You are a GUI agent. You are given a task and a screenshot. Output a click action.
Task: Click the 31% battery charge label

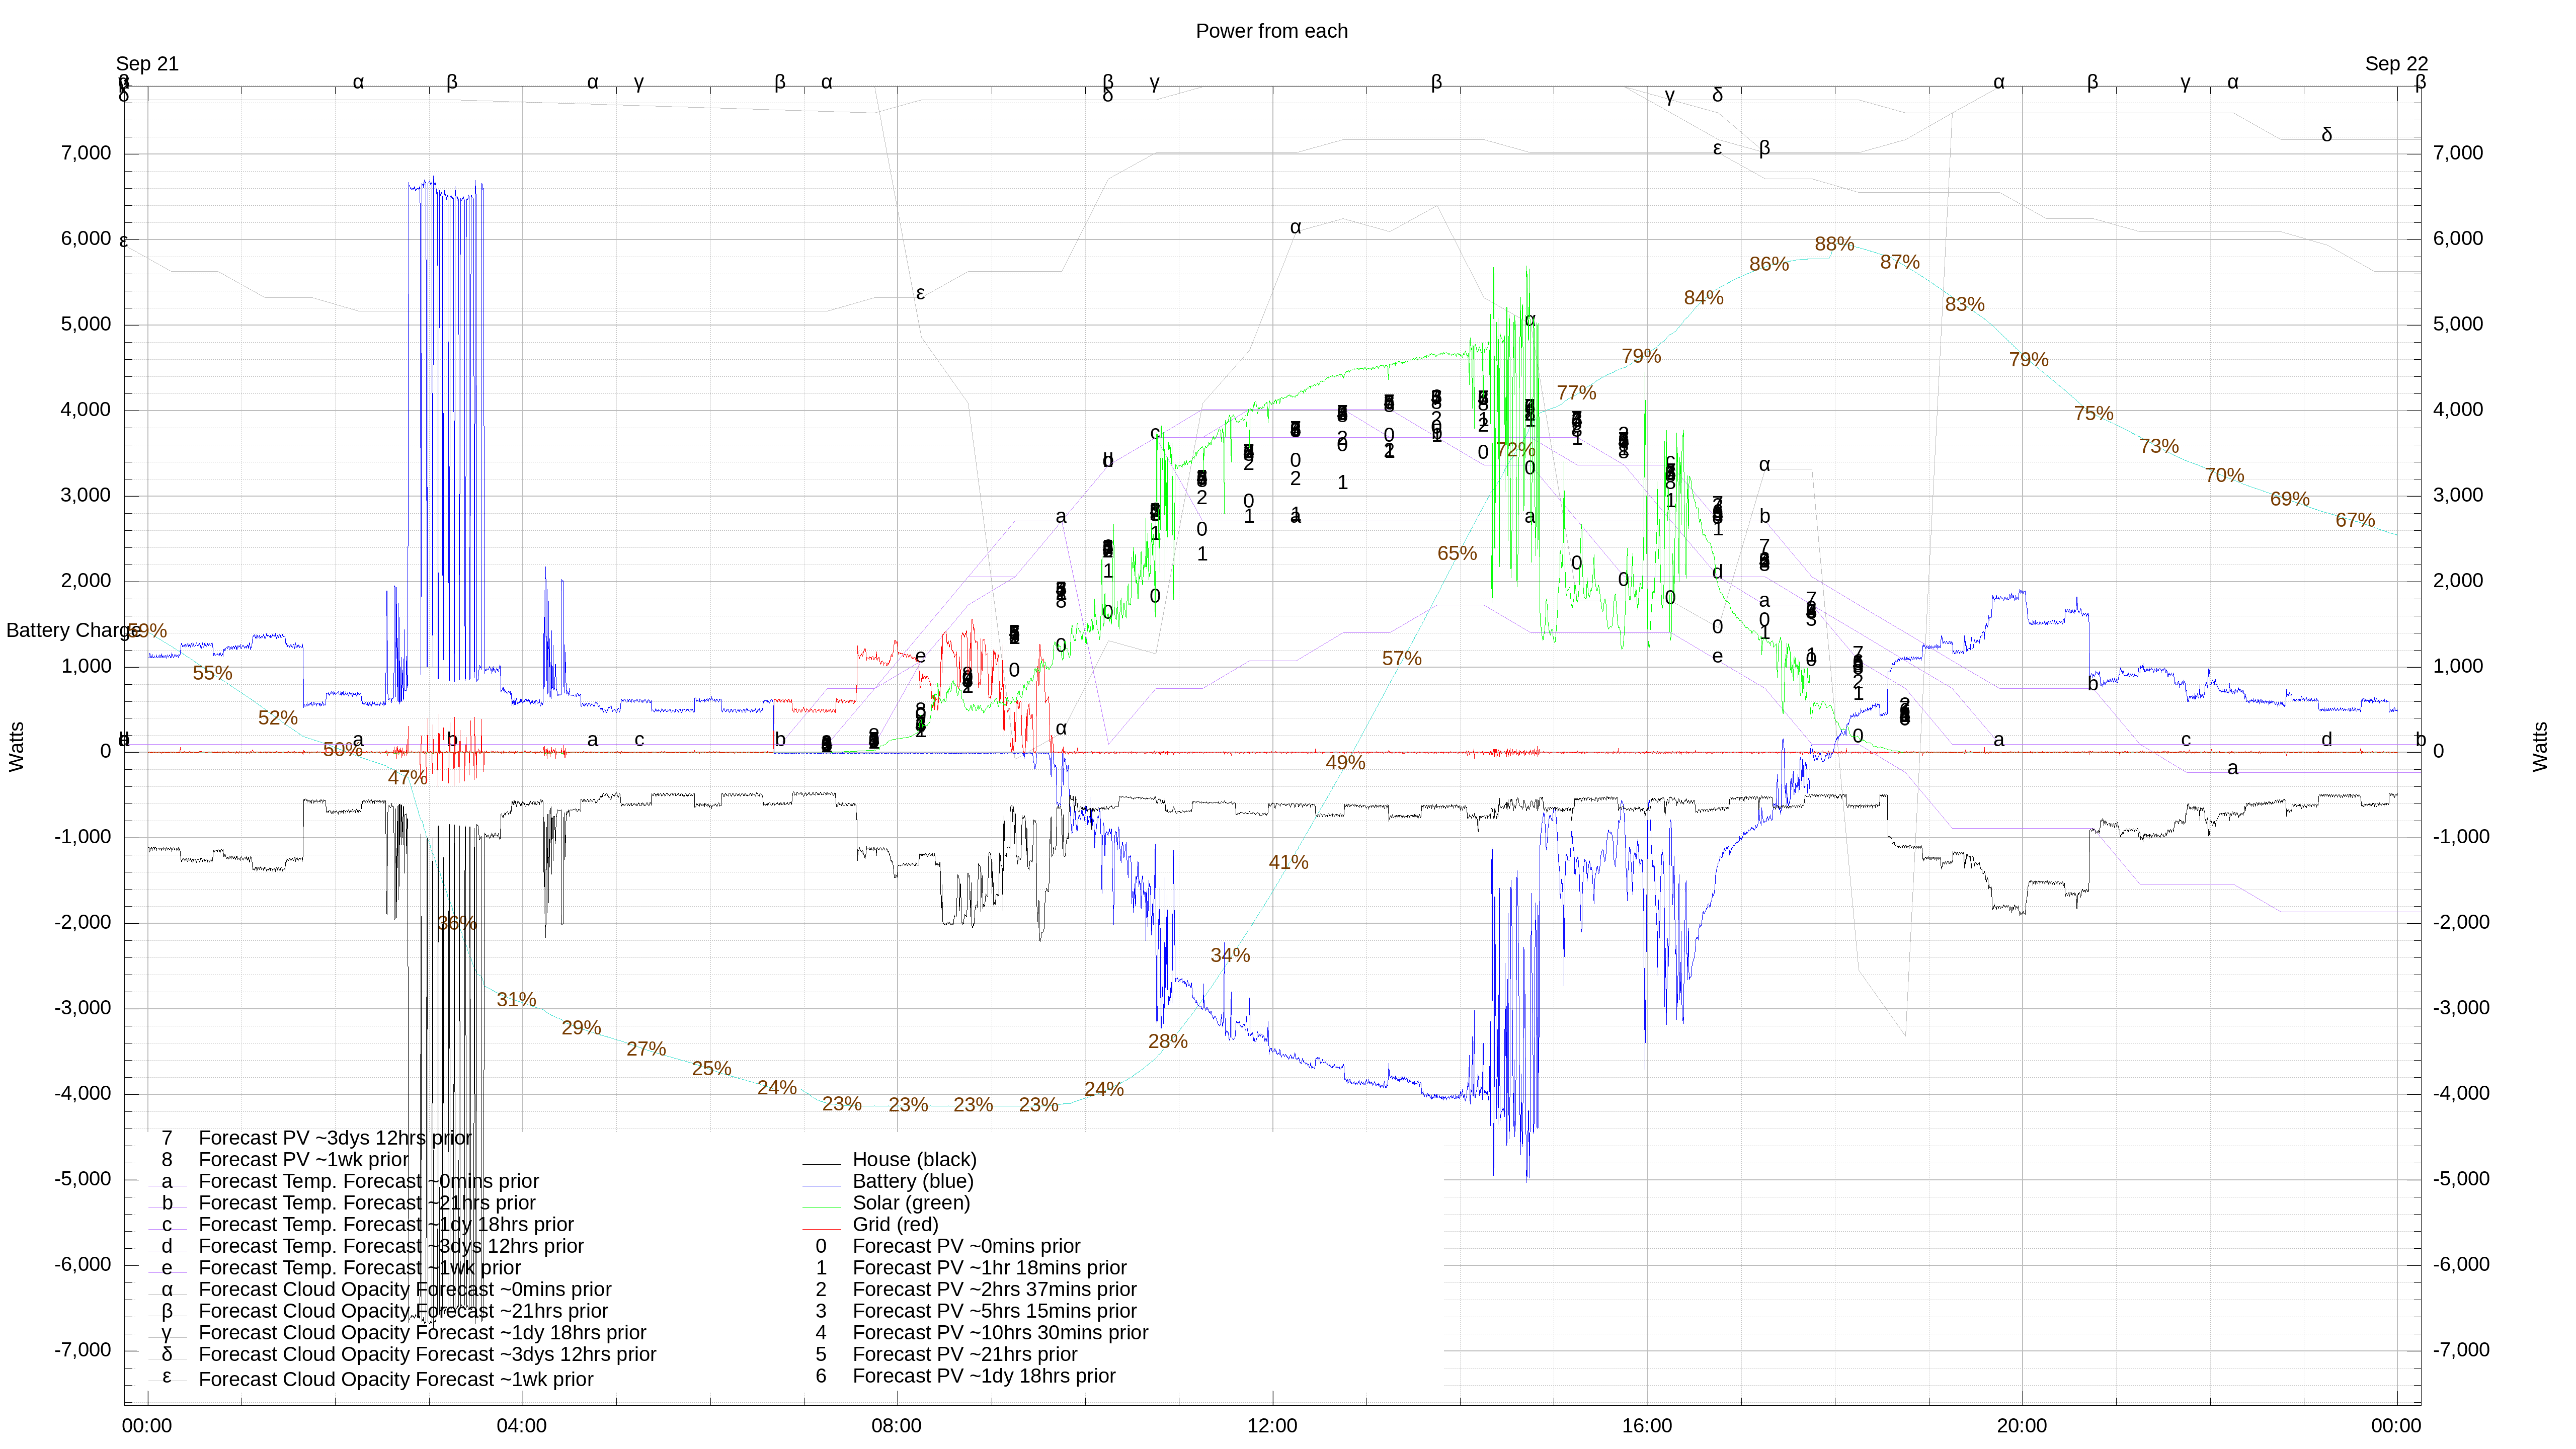516,1000
